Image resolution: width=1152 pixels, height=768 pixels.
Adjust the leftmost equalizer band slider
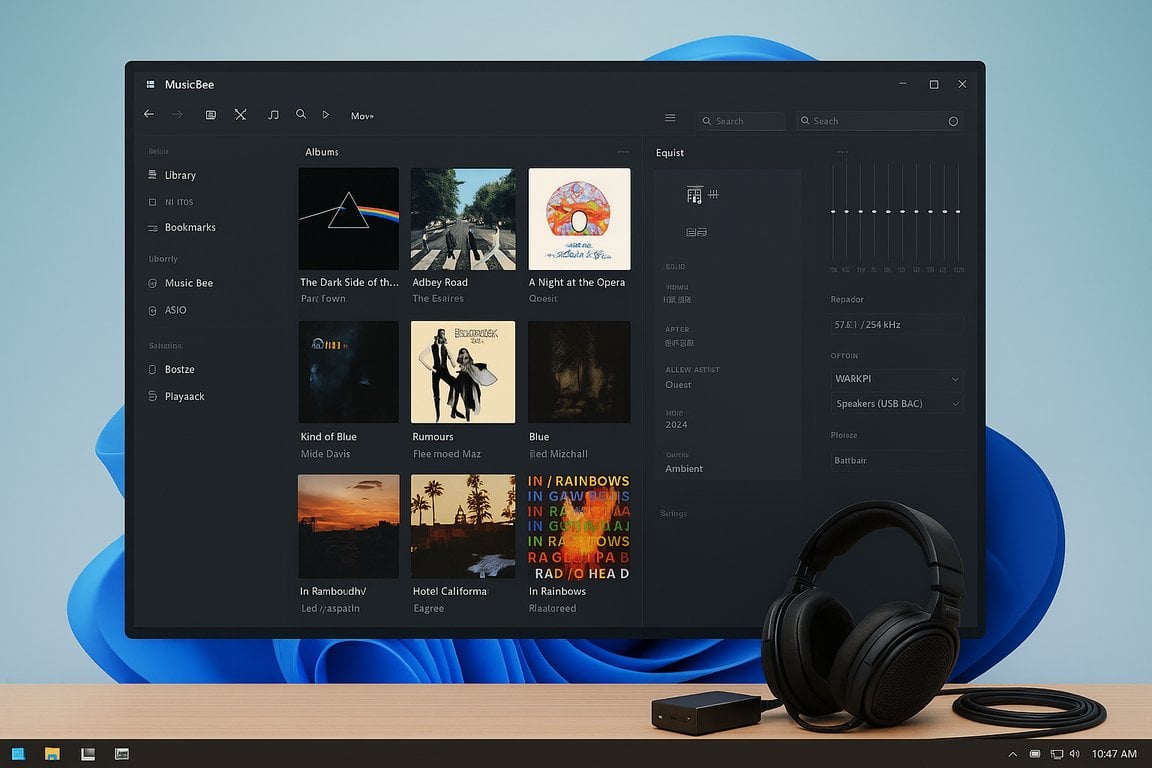pyautogui.click(x=833, y=212)
